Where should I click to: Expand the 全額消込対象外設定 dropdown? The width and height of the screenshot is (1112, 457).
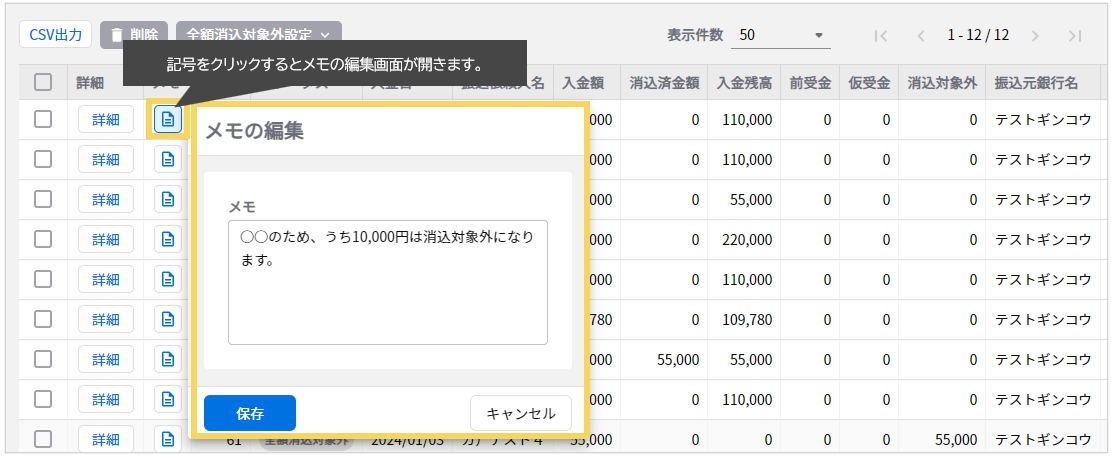point(258,35)
